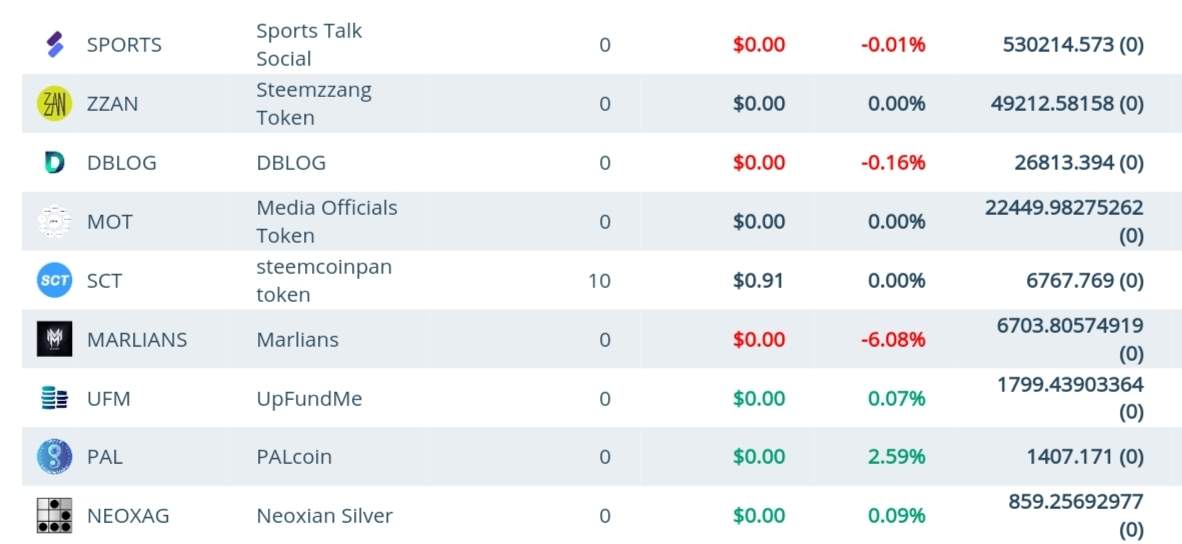Click the UpFundMe token name
Viewport: 1182px width, 544px height.
point(310,398)
